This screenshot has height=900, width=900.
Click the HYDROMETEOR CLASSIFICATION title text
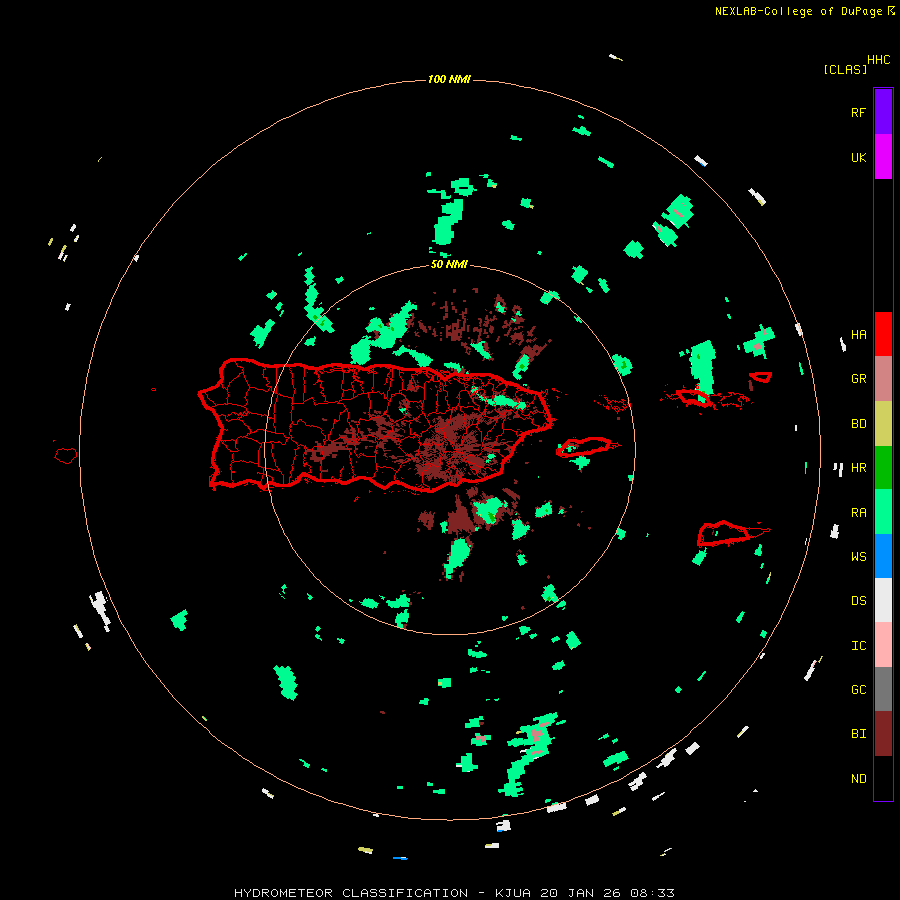351,893
